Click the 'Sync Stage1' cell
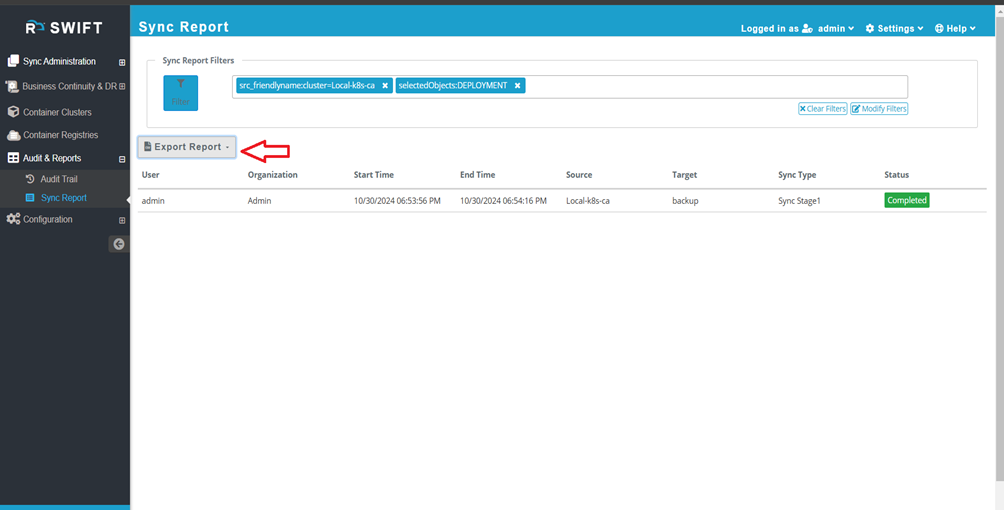The width and height of the screenshot is (1004, 510). [x=799, y=201]
